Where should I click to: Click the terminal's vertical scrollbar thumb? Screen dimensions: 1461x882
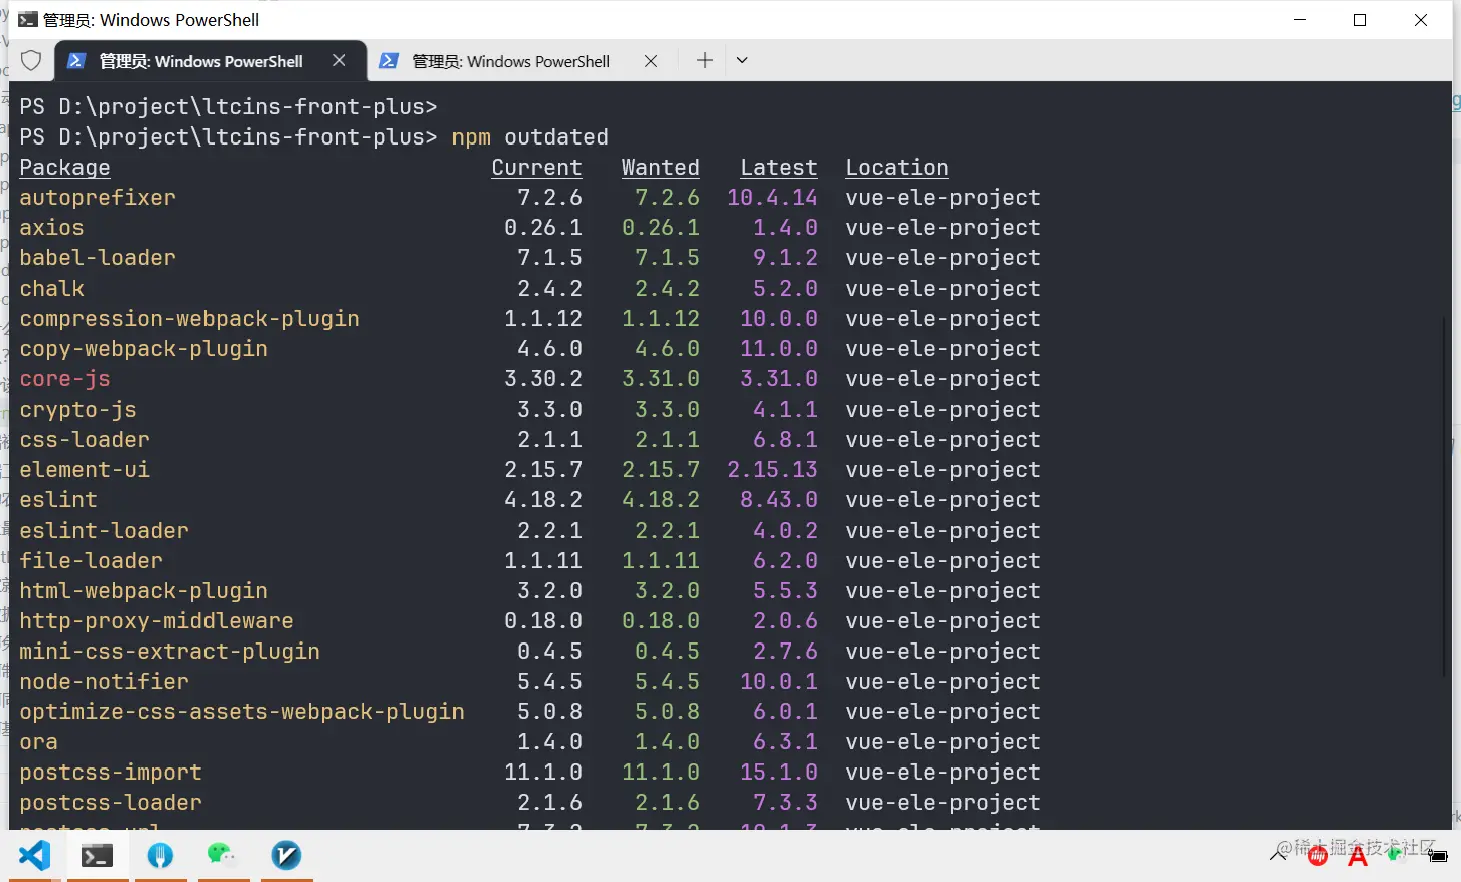pos(1446,497)
